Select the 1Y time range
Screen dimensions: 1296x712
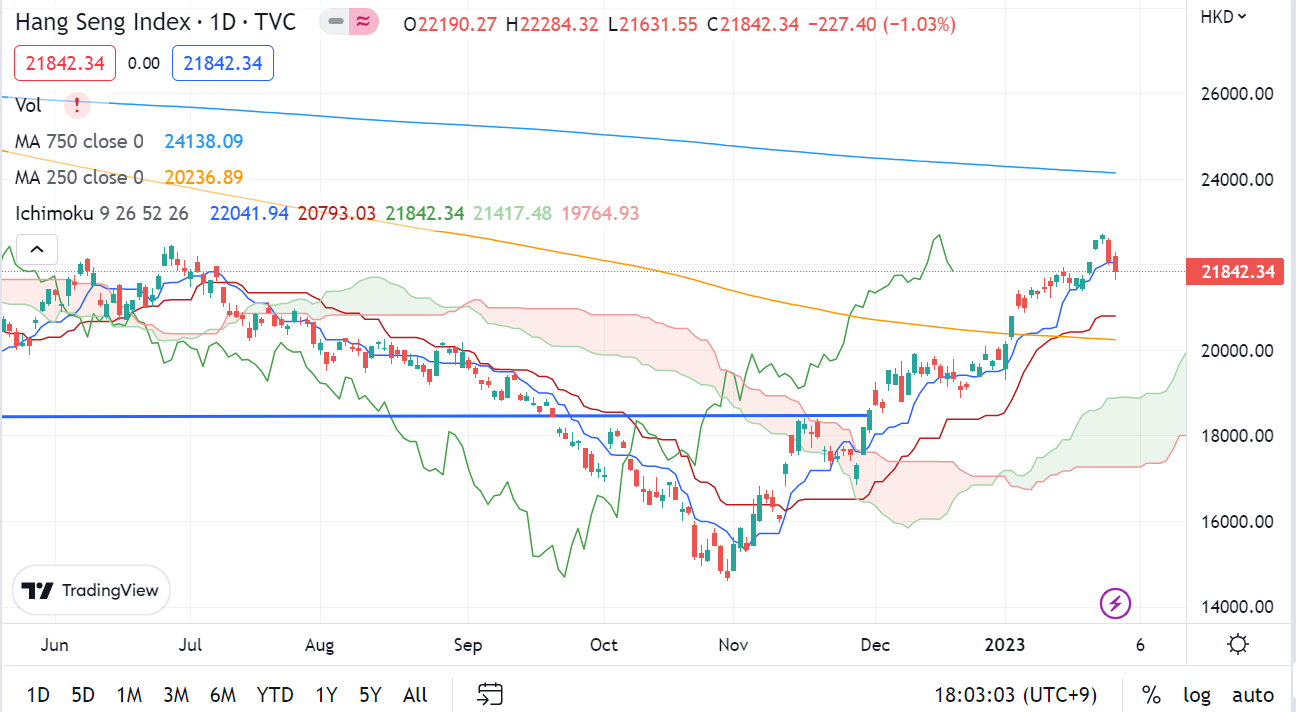tap(326, 695)
